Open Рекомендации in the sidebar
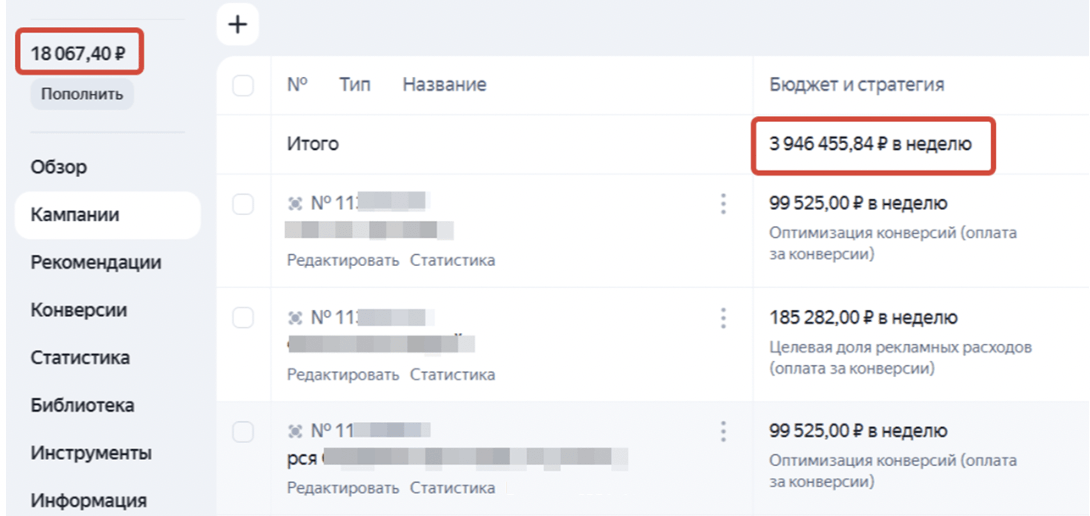Image resolution: width=1090 pixels, height=516 pixels. (x=96, y=262)
